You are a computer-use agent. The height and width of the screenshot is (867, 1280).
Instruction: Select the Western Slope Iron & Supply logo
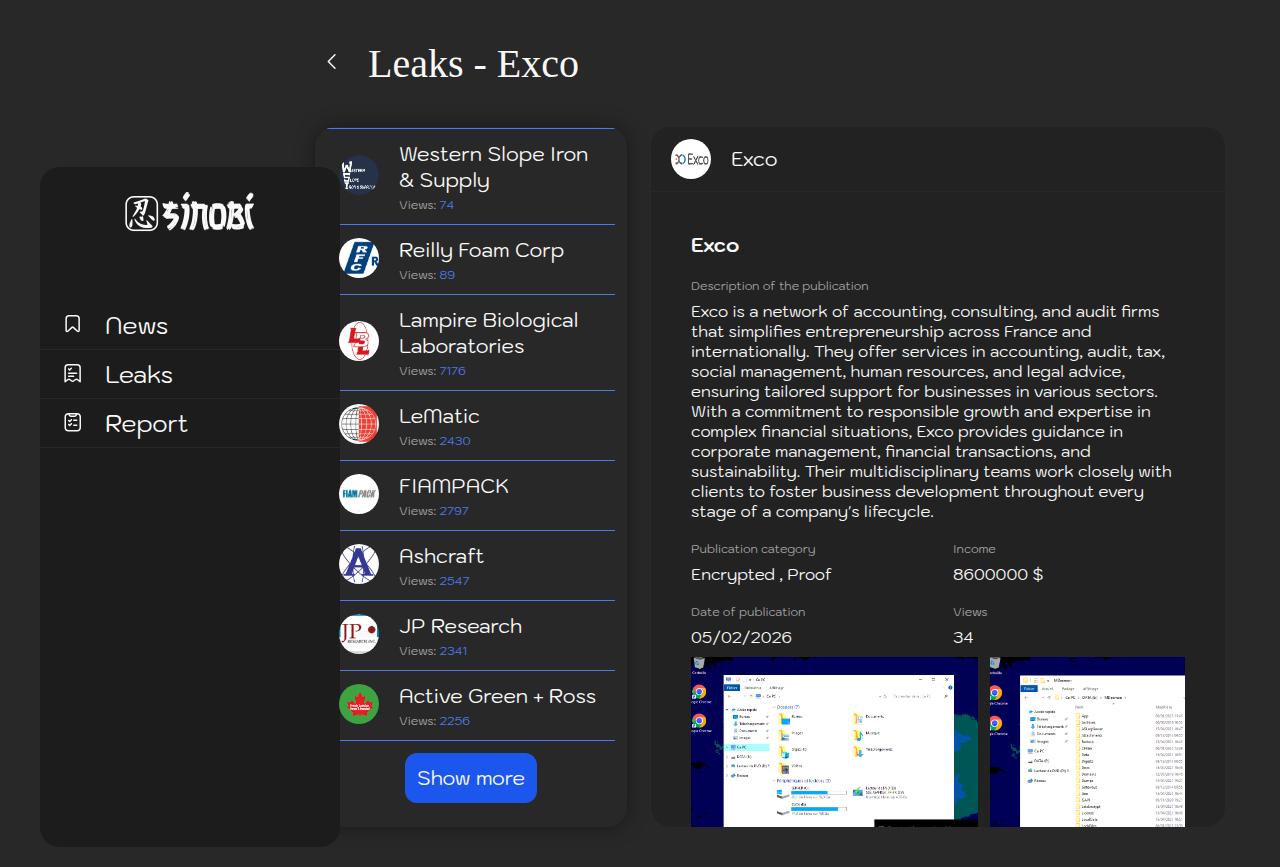[359, 175]
